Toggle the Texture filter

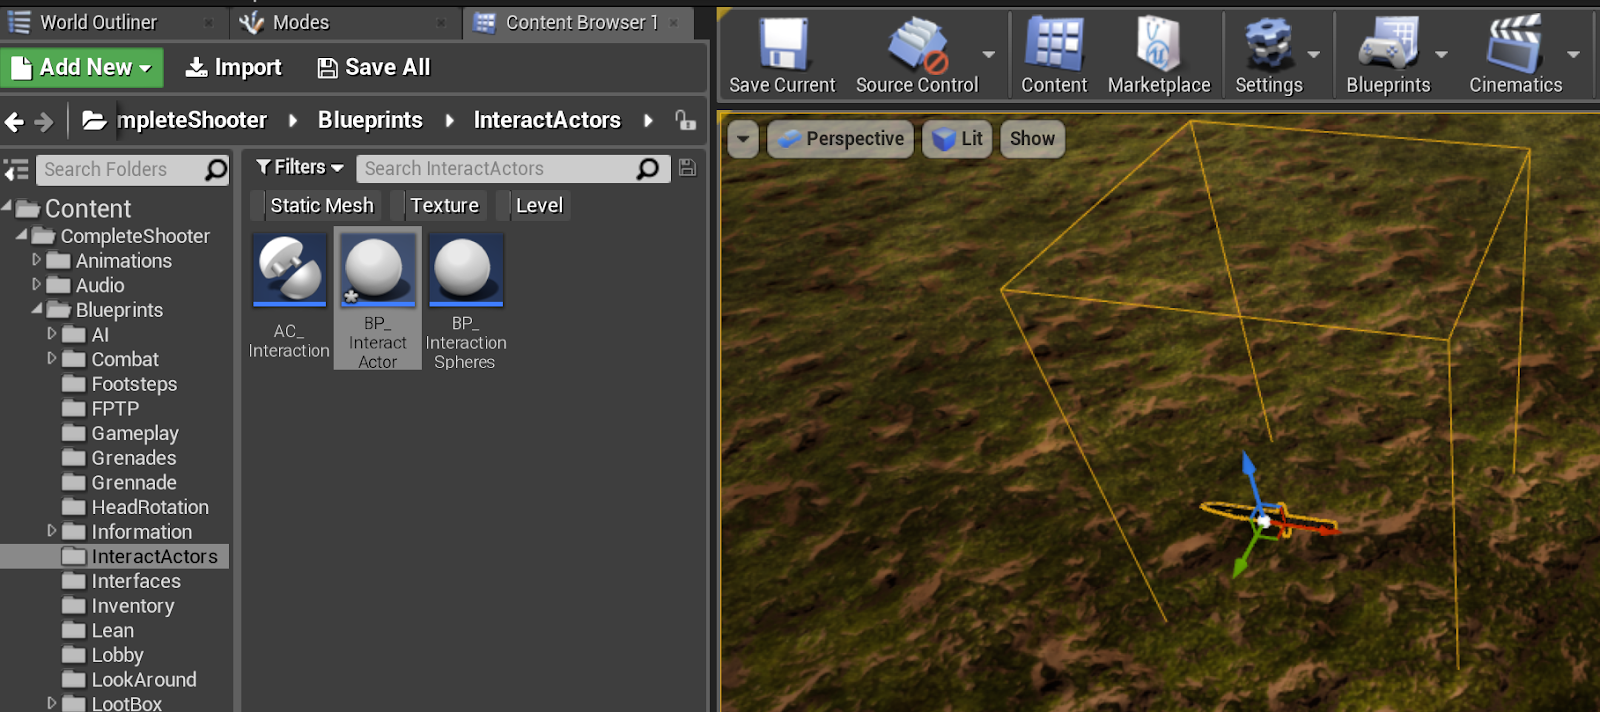click(438, 205)
